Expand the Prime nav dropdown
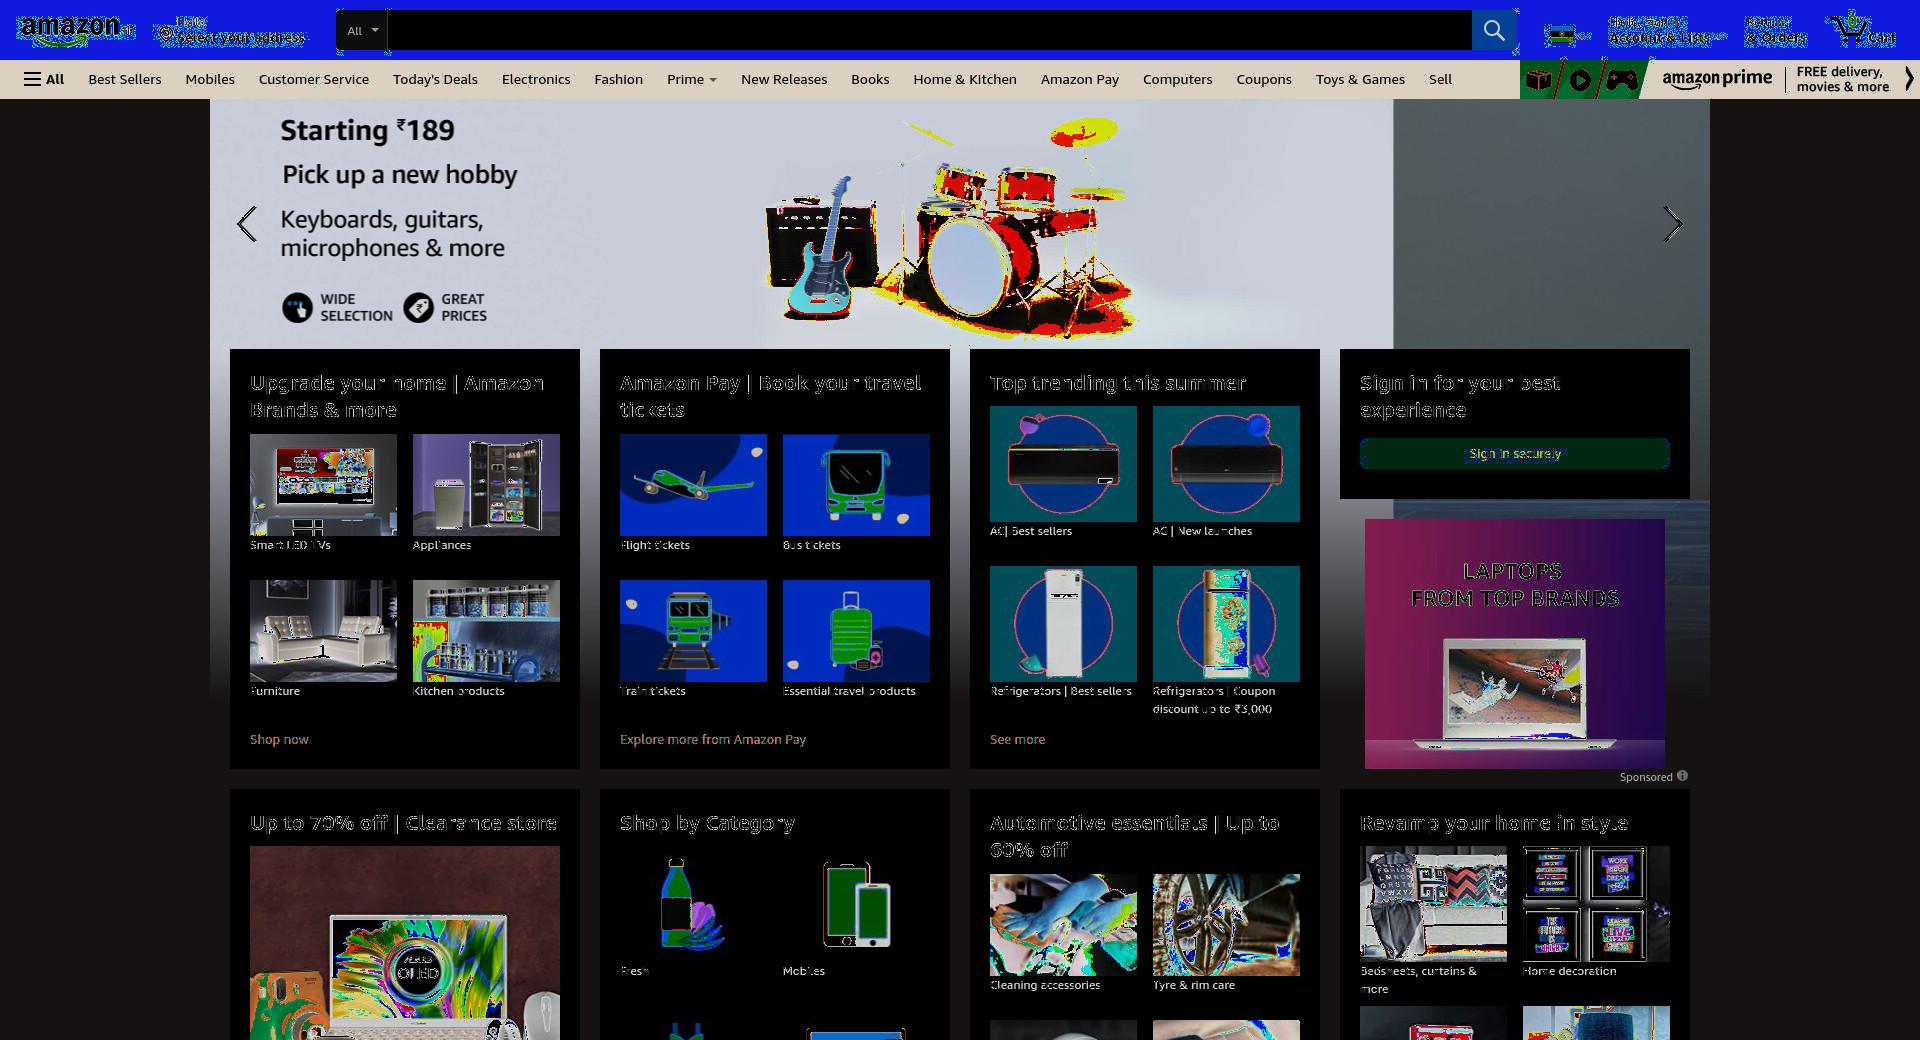1920x1040 pixels. (691, 79)
